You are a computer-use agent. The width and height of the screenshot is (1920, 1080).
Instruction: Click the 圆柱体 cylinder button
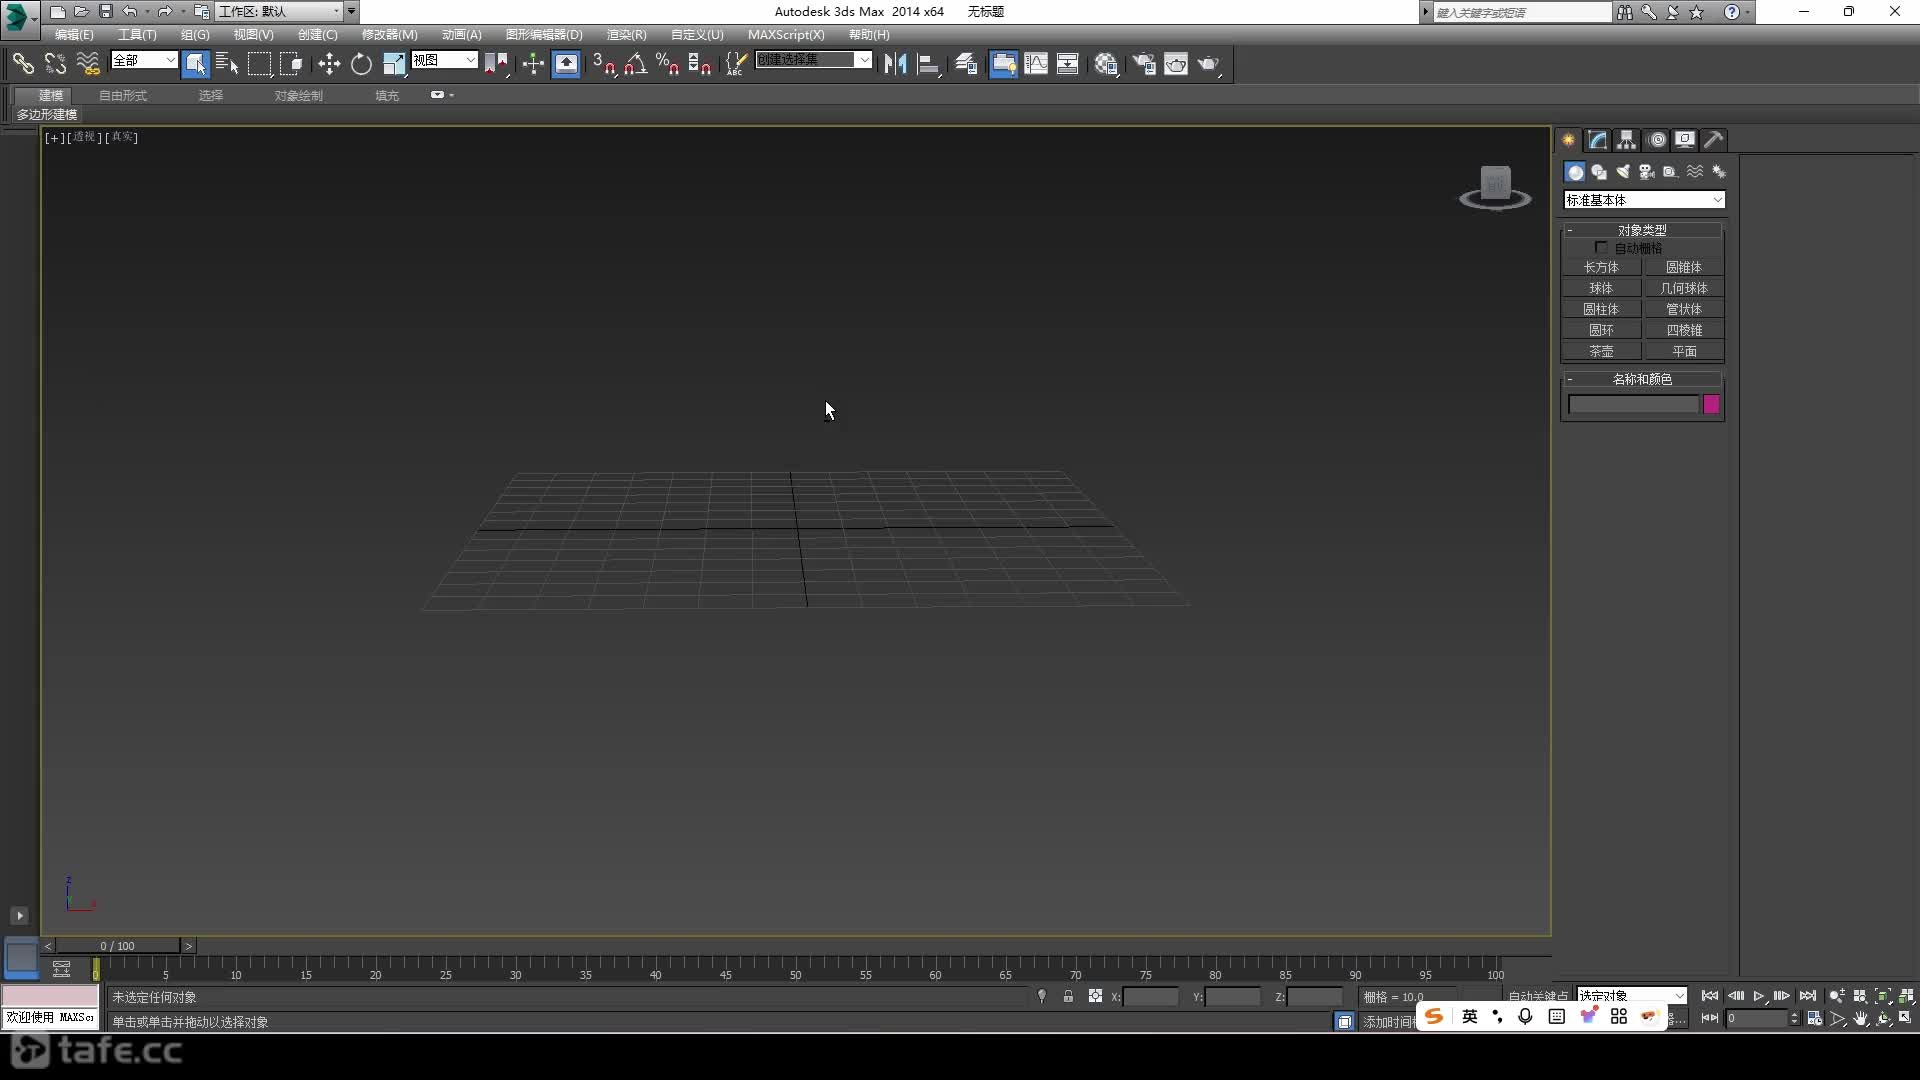click(1601, 309)
